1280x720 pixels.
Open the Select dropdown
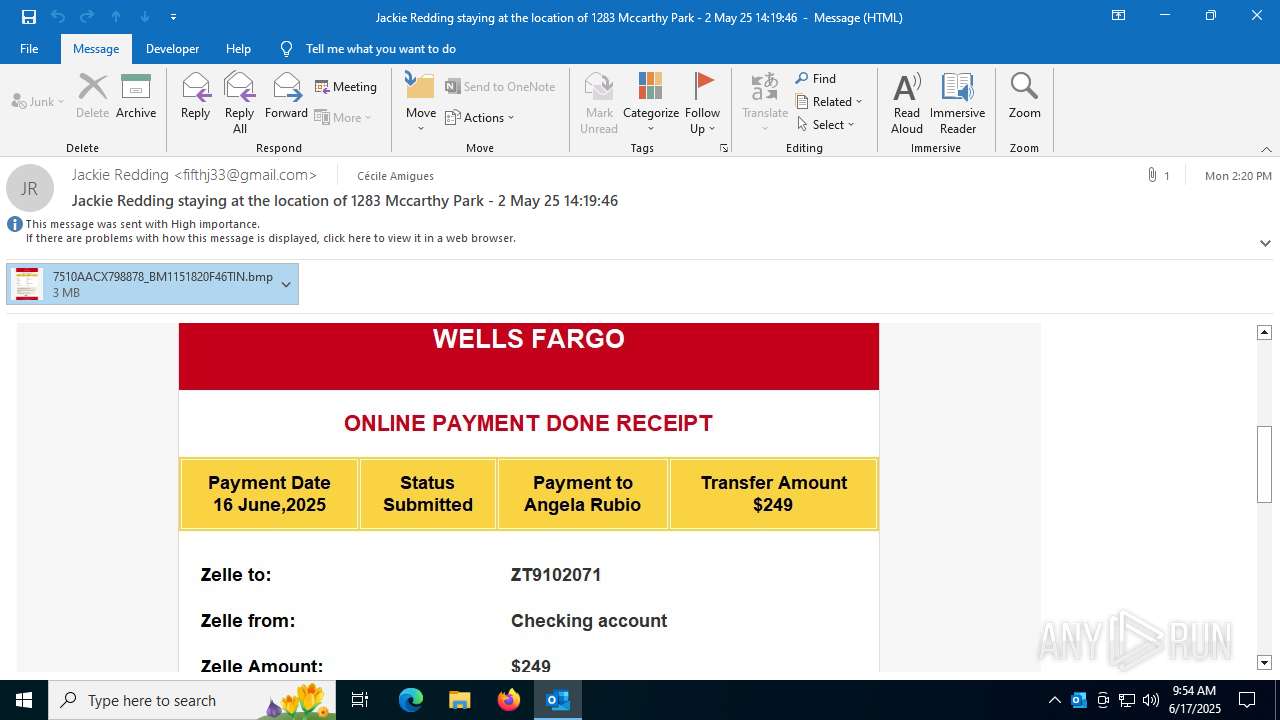point(826,124)
